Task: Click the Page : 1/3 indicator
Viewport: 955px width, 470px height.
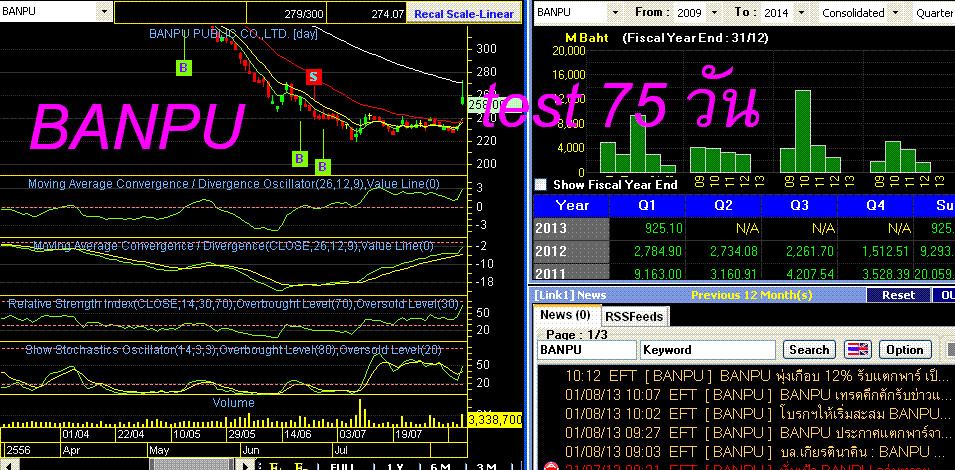Action: (577, 334)
